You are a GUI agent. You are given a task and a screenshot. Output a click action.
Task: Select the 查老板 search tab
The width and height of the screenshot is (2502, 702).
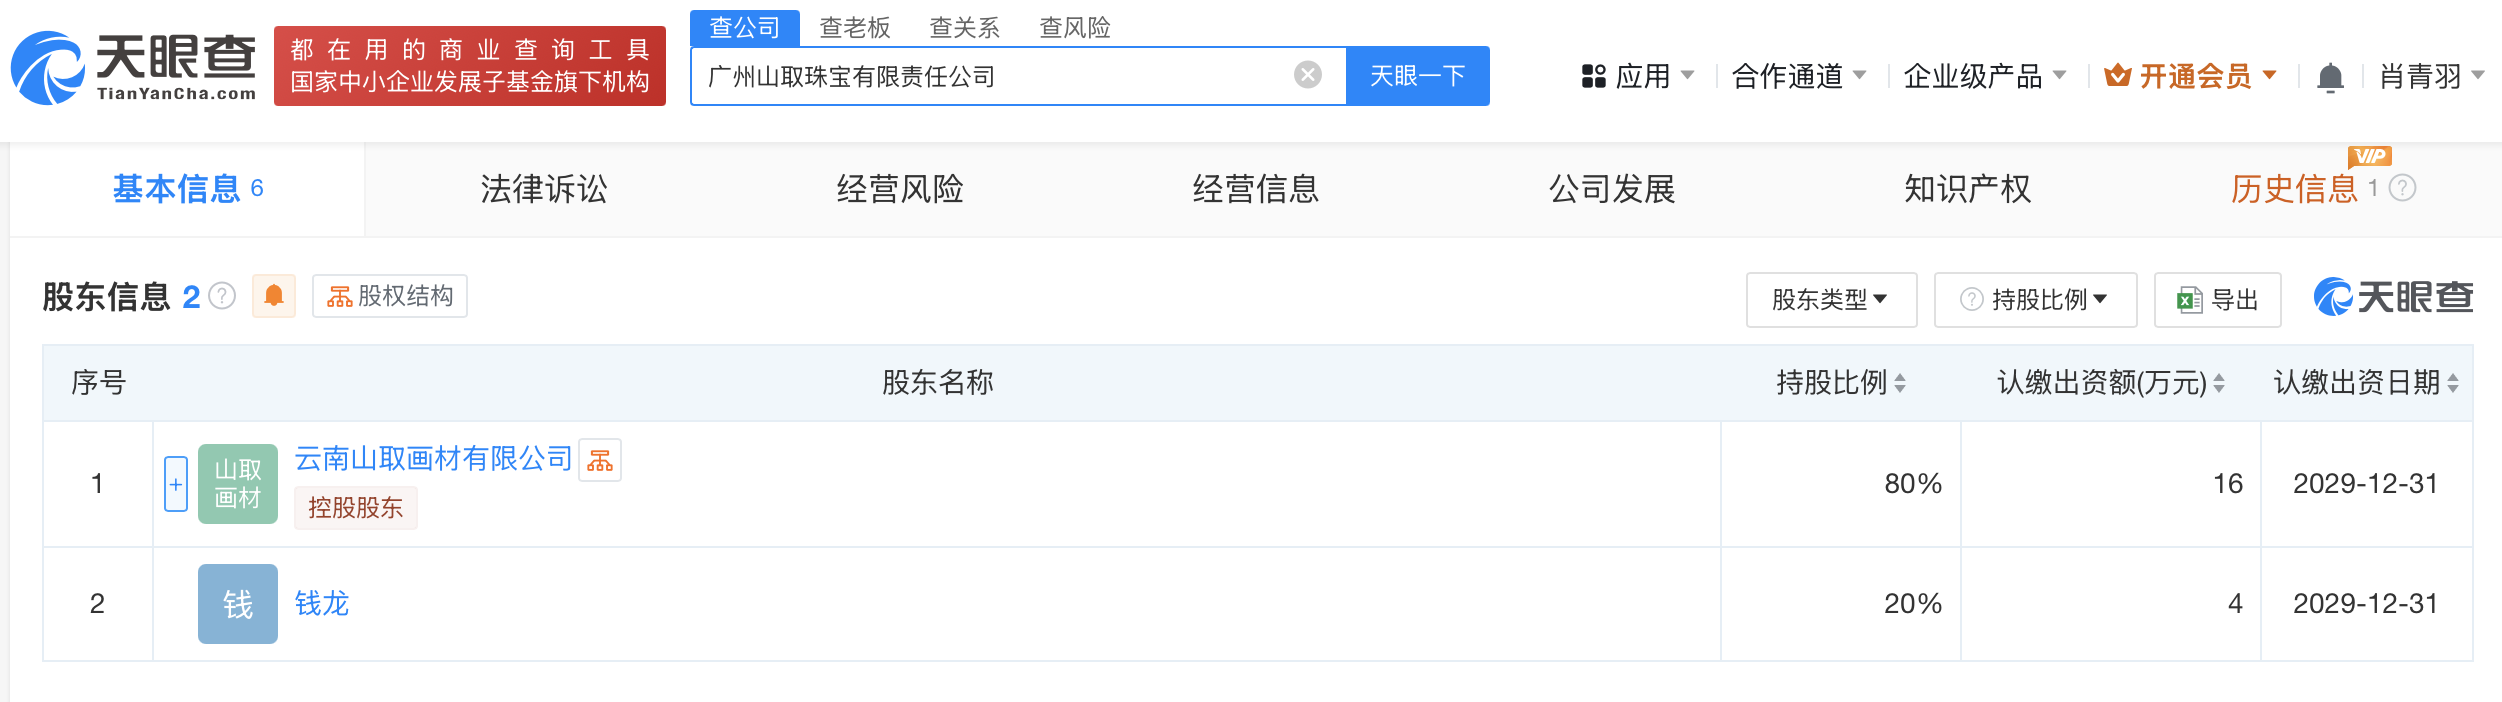point(855,28)
